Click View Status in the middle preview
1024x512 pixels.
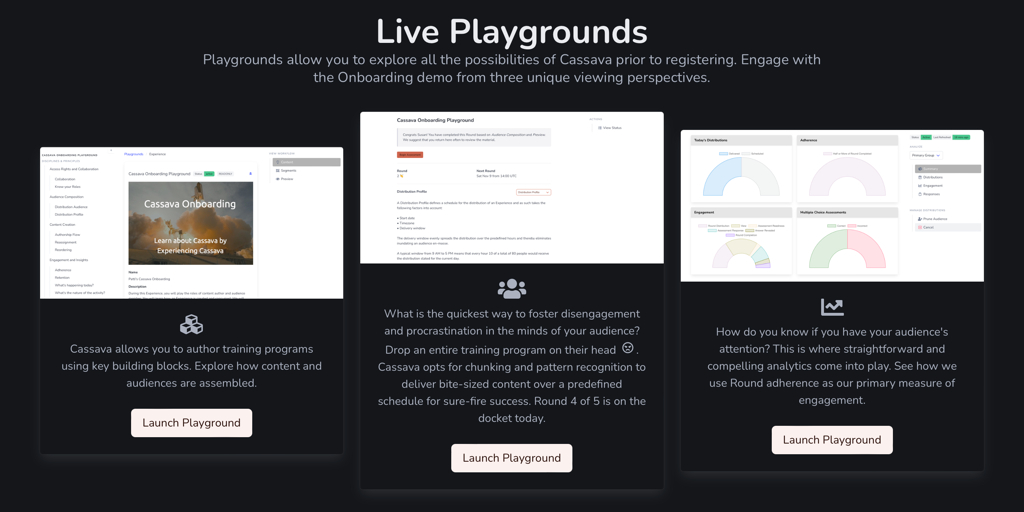coord(611,127)
